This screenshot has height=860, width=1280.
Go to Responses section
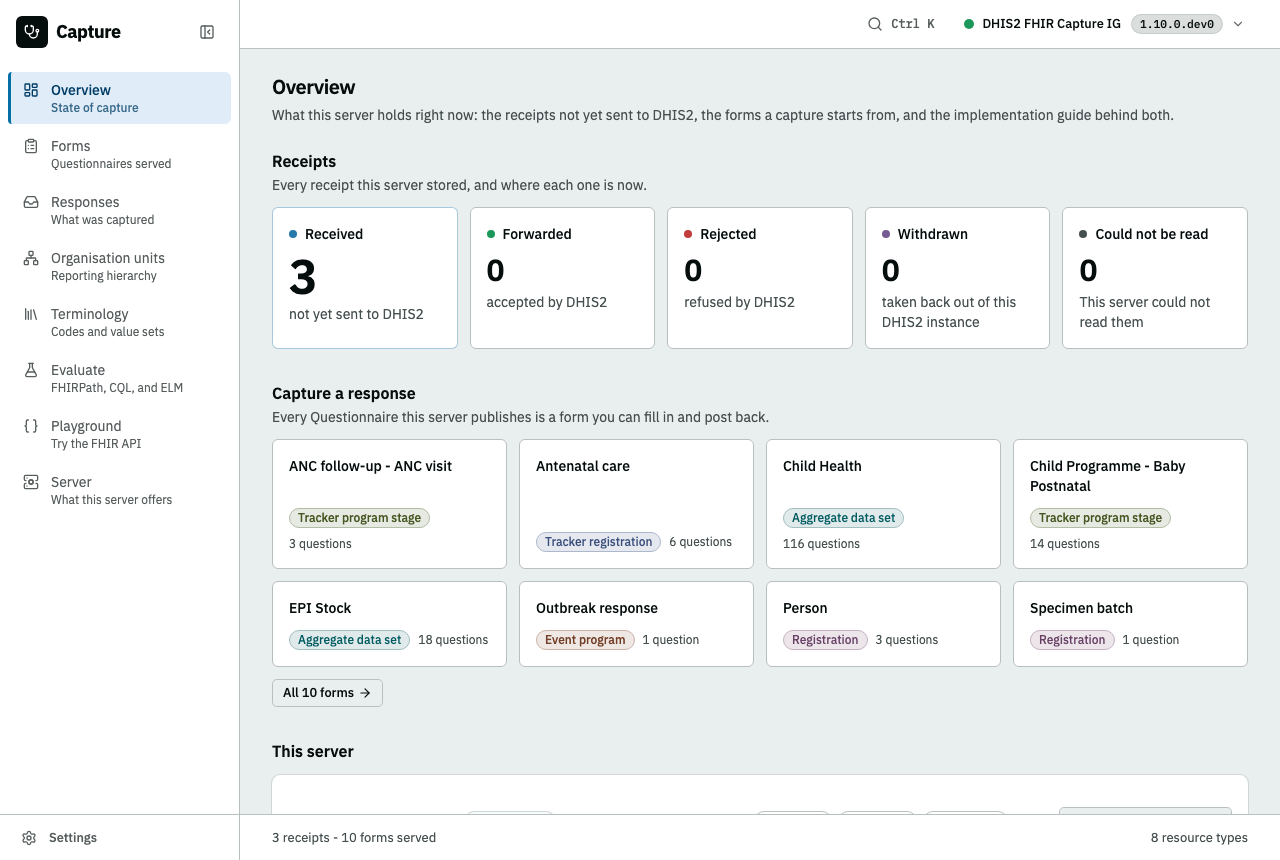coord(119,210)
